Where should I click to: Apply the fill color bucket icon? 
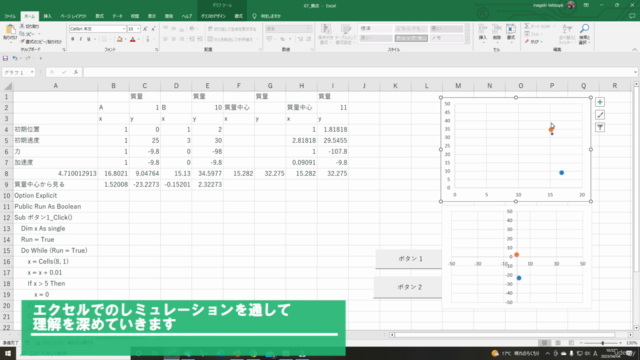pos(119,39)
